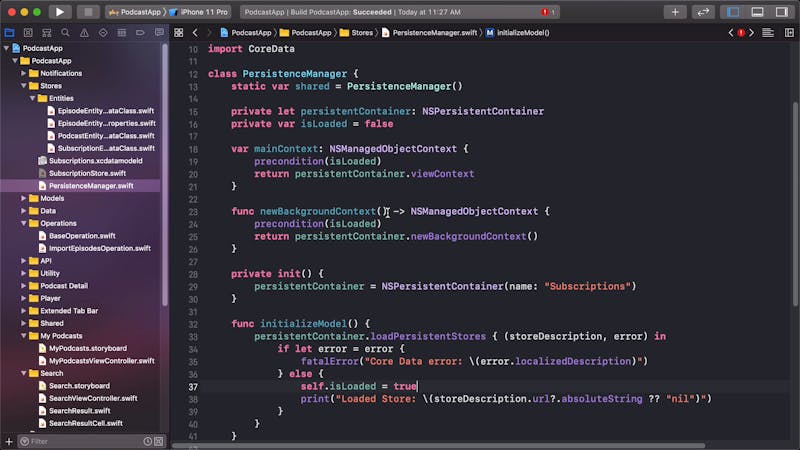The width and height of the screenshot is (800, 450).
Task: Click the Run (play) button
Action: pyautogui.click(x=60, y=12)
